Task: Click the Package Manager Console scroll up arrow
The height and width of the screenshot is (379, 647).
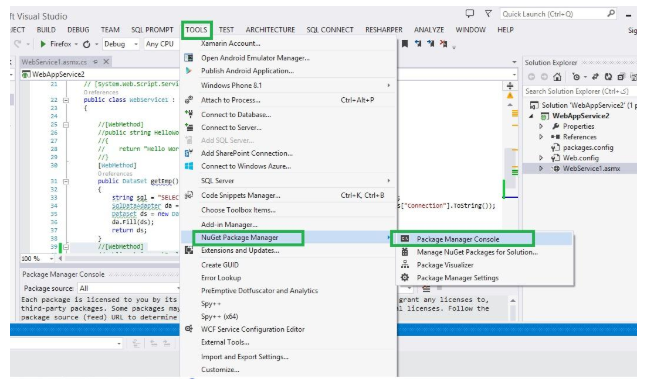Action: point(513,301)
